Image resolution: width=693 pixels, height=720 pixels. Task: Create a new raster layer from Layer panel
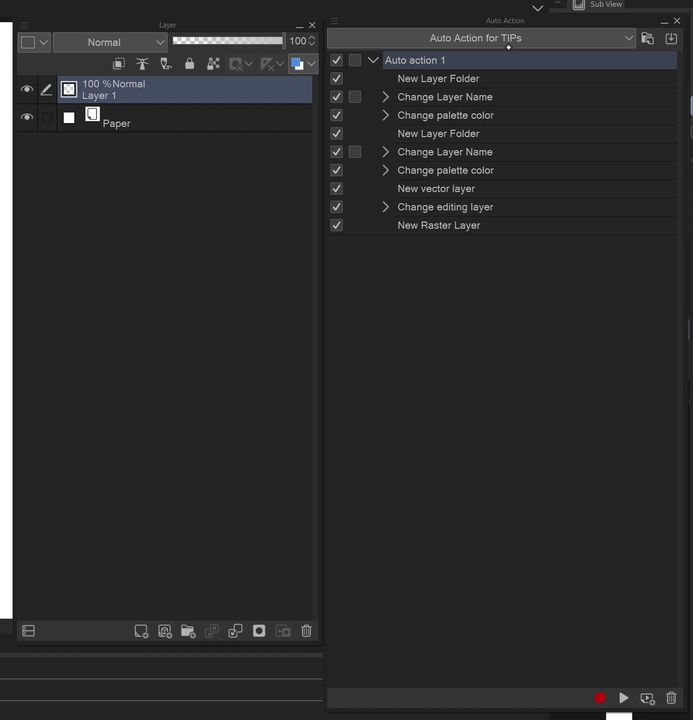click(x=141, y=631)
